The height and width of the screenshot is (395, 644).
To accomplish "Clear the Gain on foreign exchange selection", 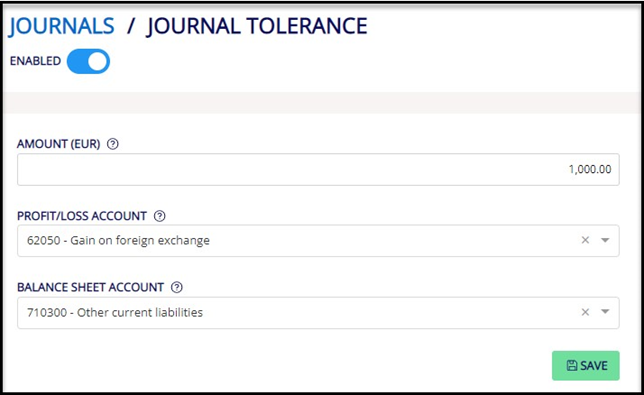I will (x=585, y=240).
